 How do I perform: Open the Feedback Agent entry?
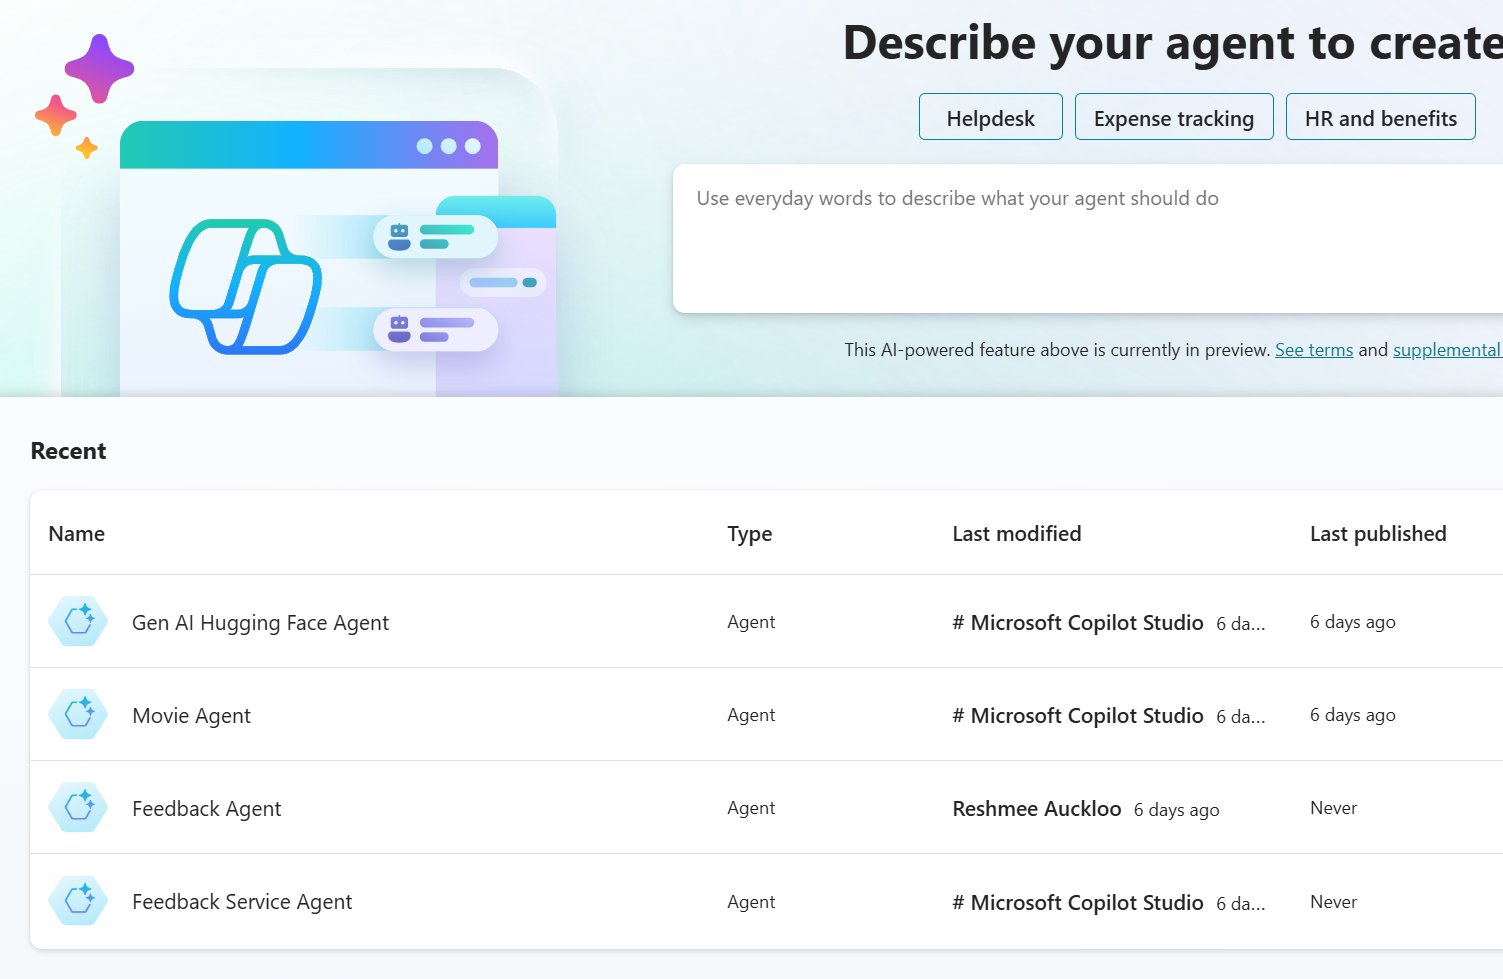[x=206, y=809]
